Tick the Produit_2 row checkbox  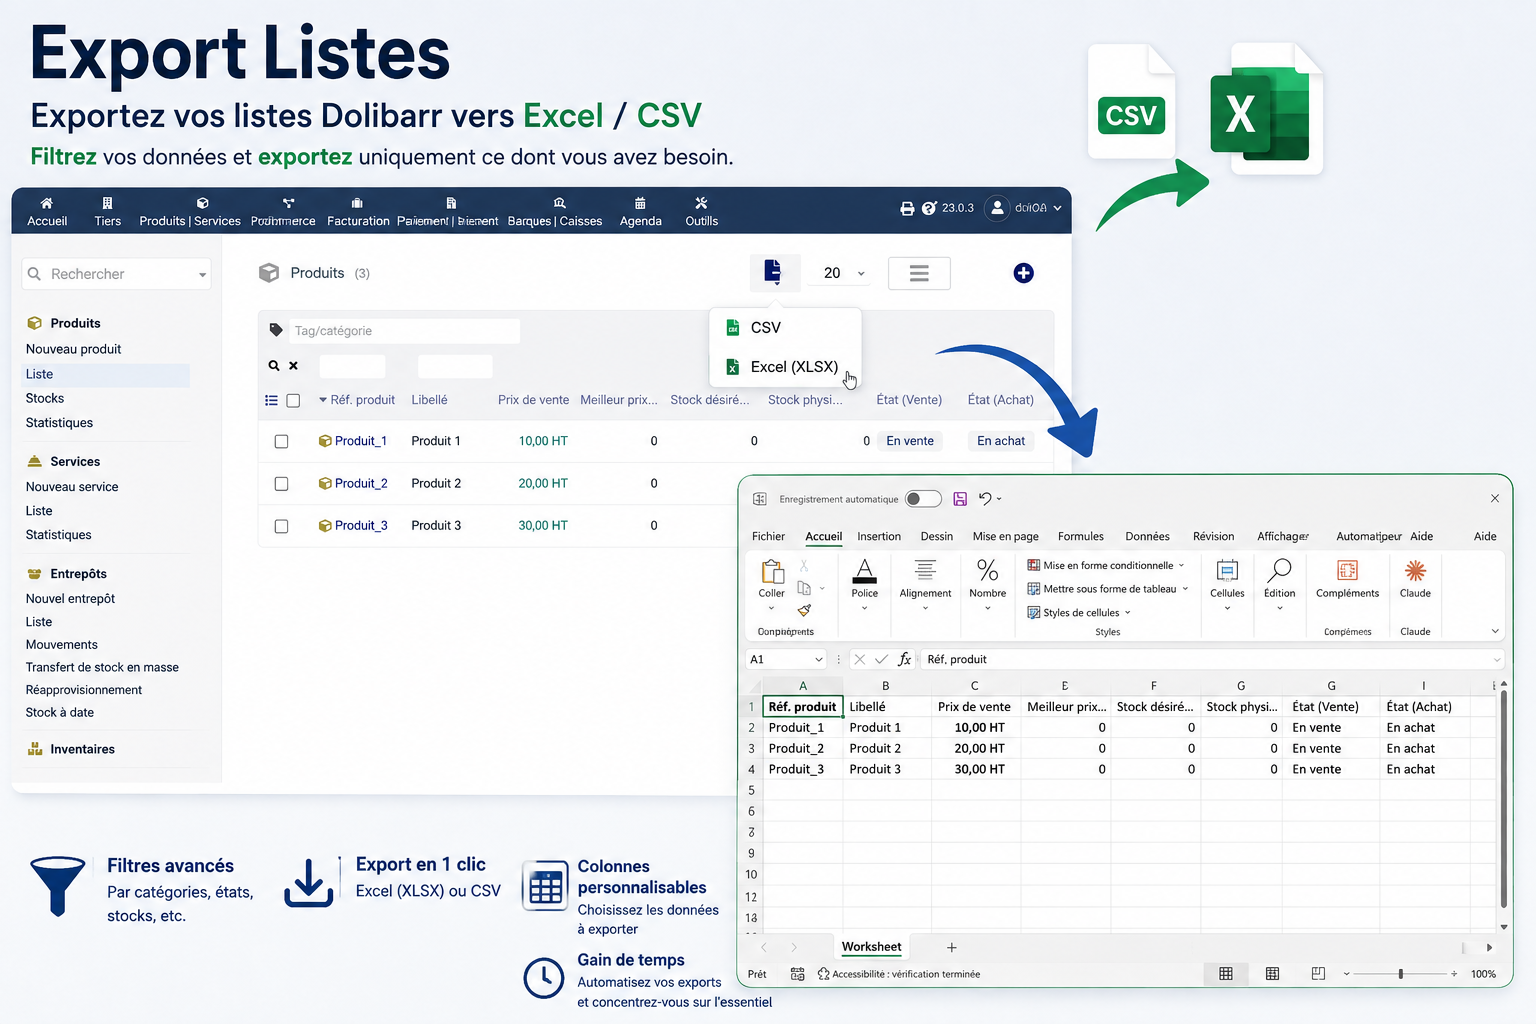tap(281, 484)
